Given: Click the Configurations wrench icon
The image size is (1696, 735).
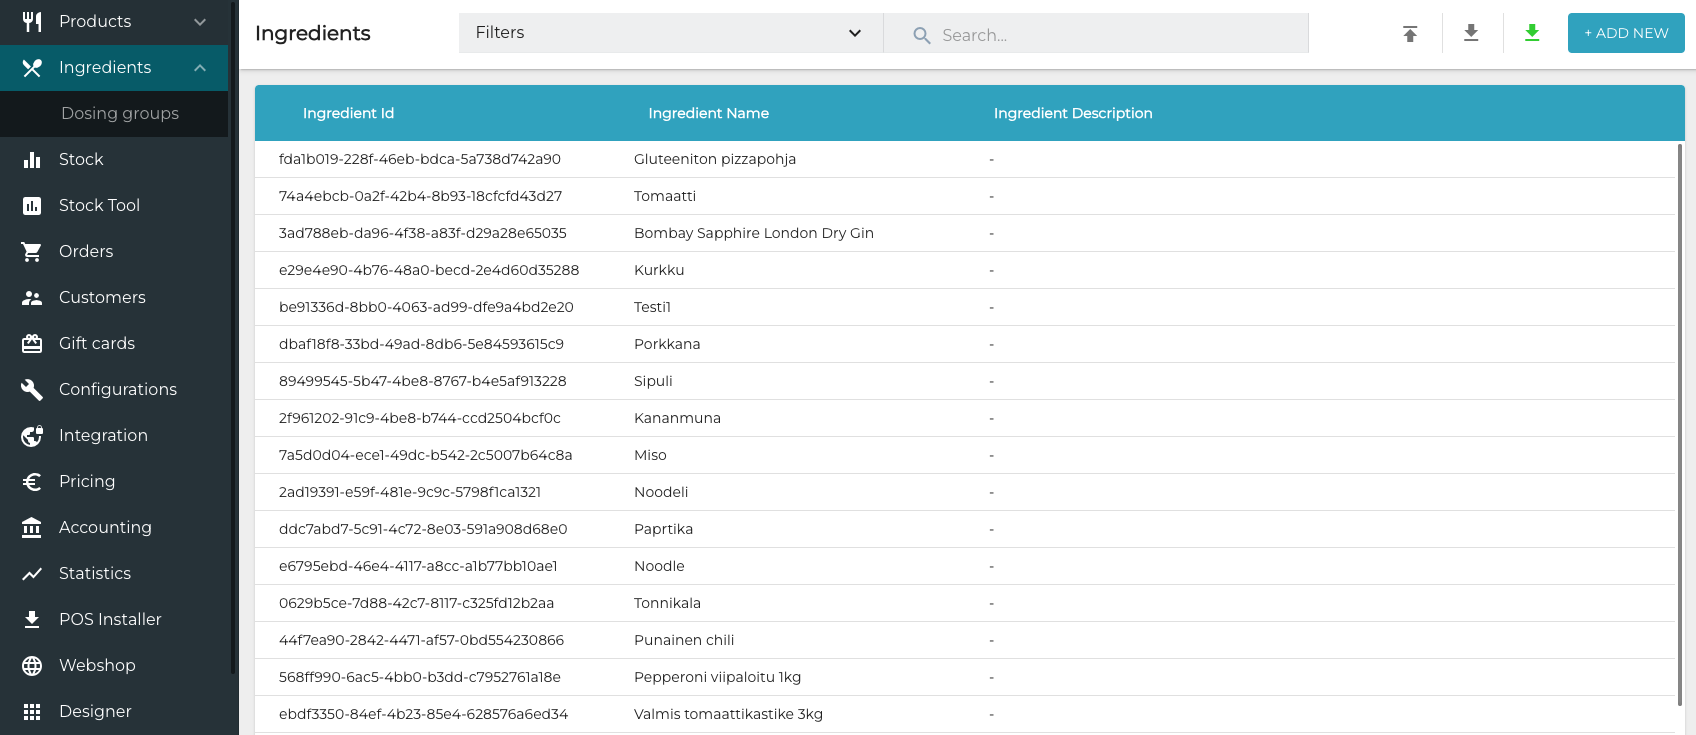Looking at the screenshot, I should [x=32, y=390].
